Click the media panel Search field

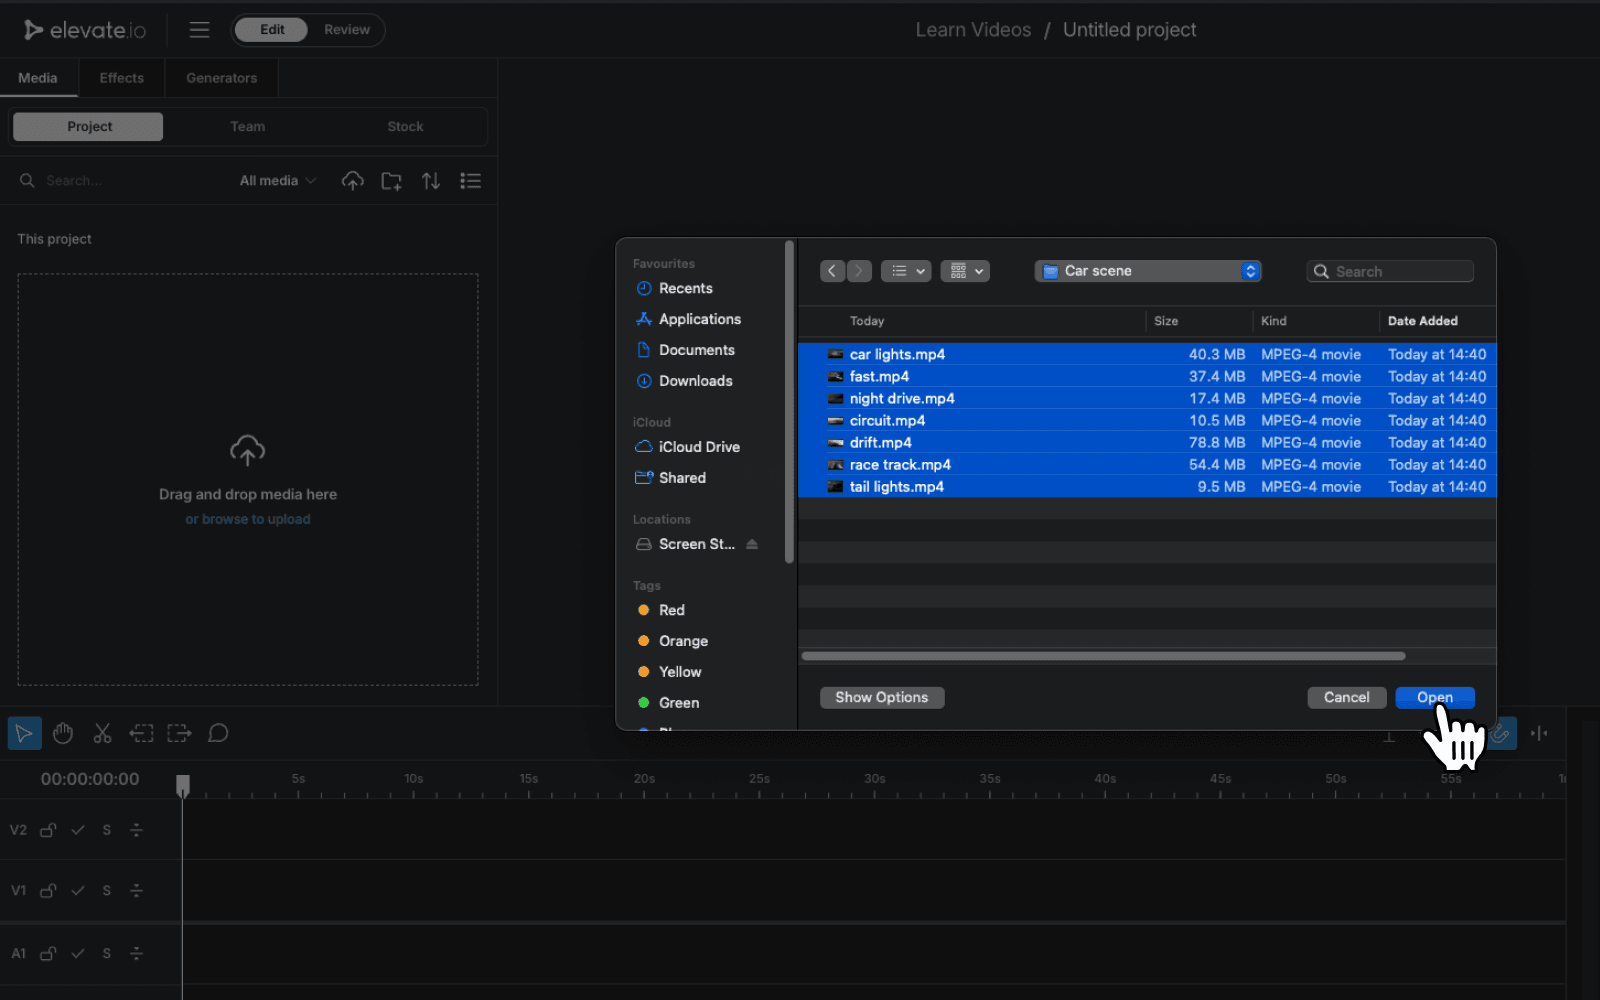120,181
